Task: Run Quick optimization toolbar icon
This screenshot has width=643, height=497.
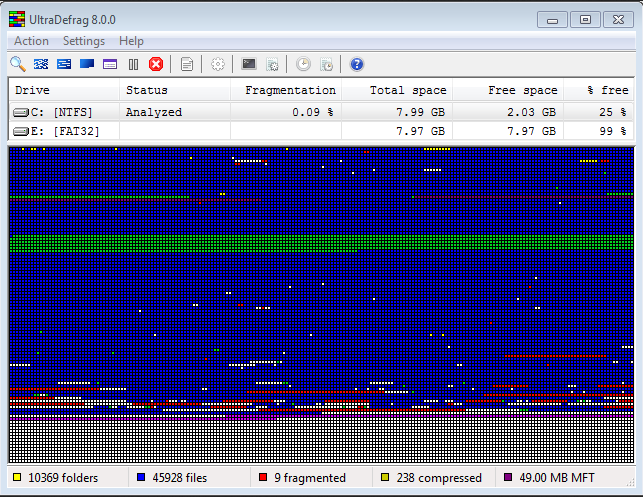Action: pos(64,64)
